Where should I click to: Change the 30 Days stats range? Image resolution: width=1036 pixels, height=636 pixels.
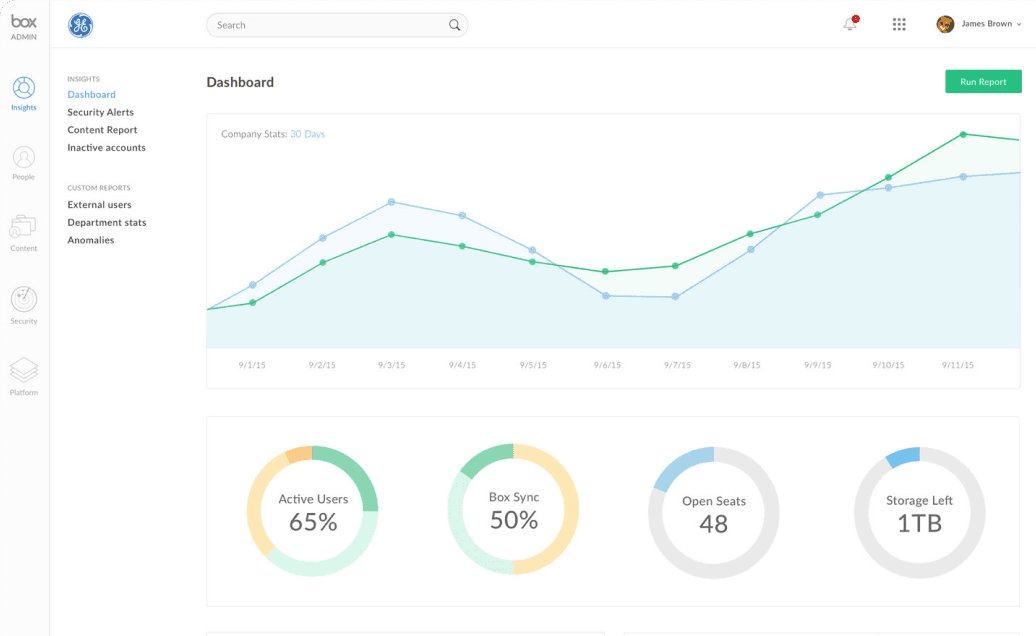pos(307,134)
